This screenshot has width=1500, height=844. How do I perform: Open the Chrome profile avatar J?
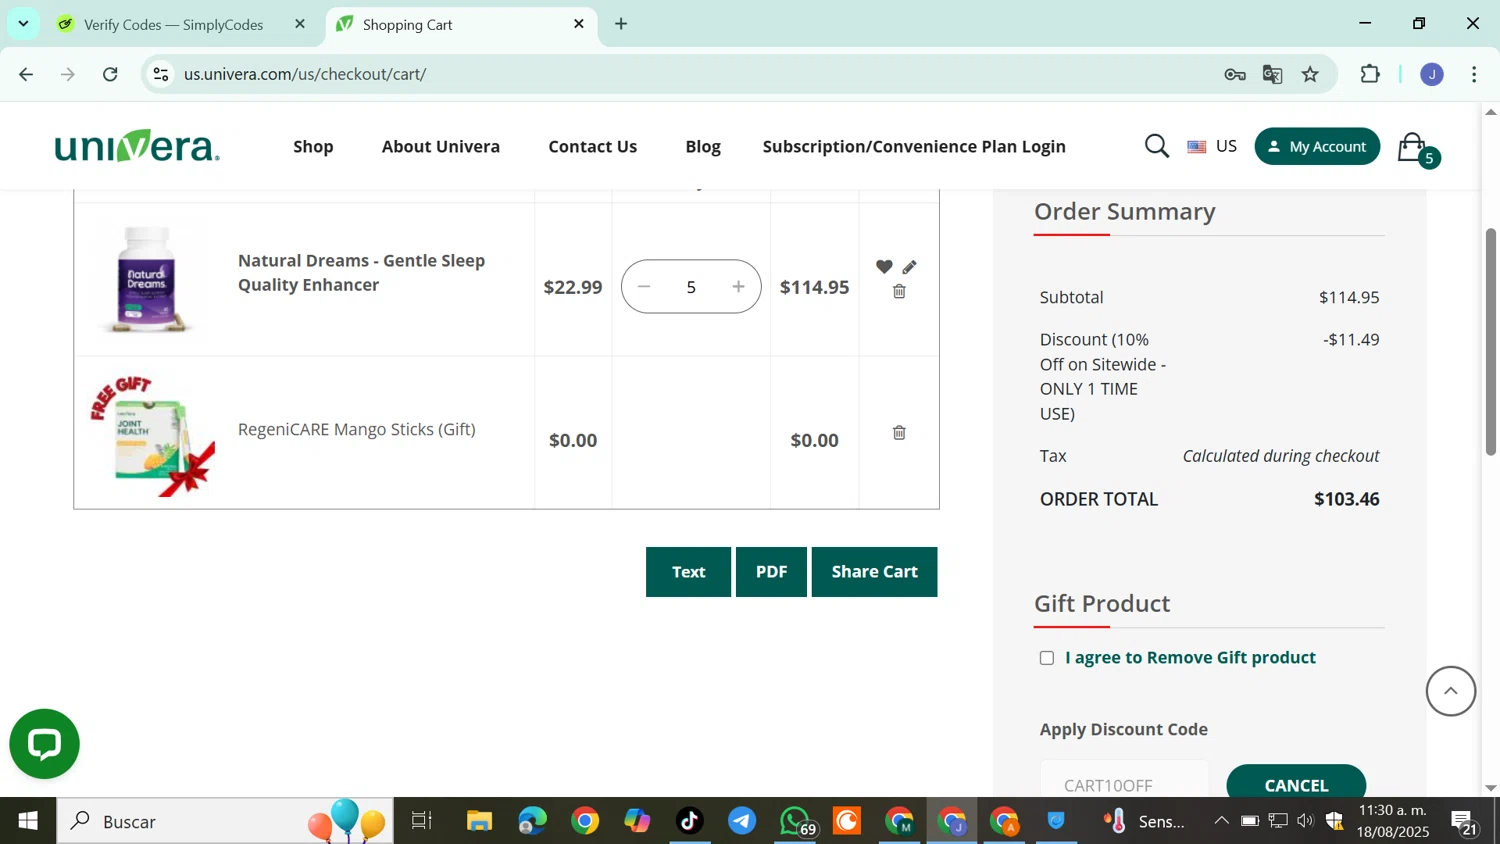click(x=1432, y=74)
